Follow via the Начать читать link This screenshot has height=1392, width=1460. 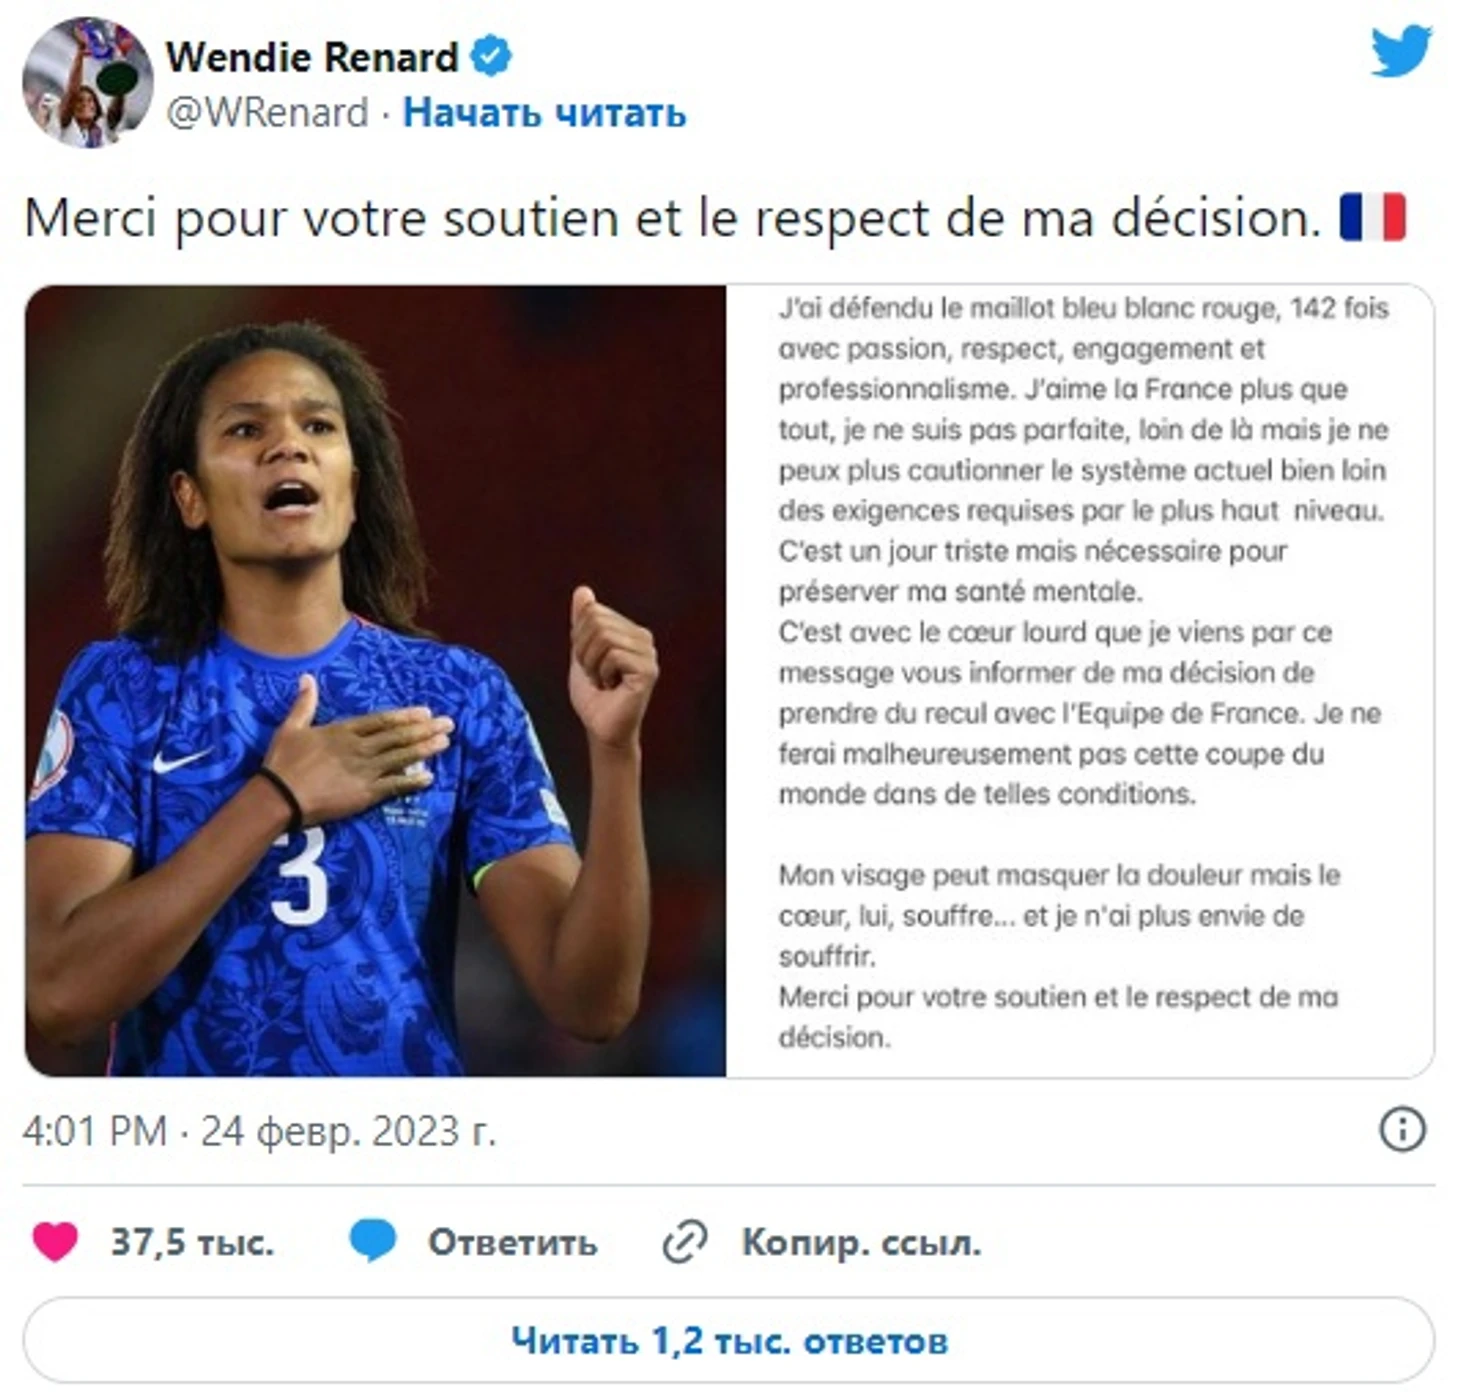544,113
